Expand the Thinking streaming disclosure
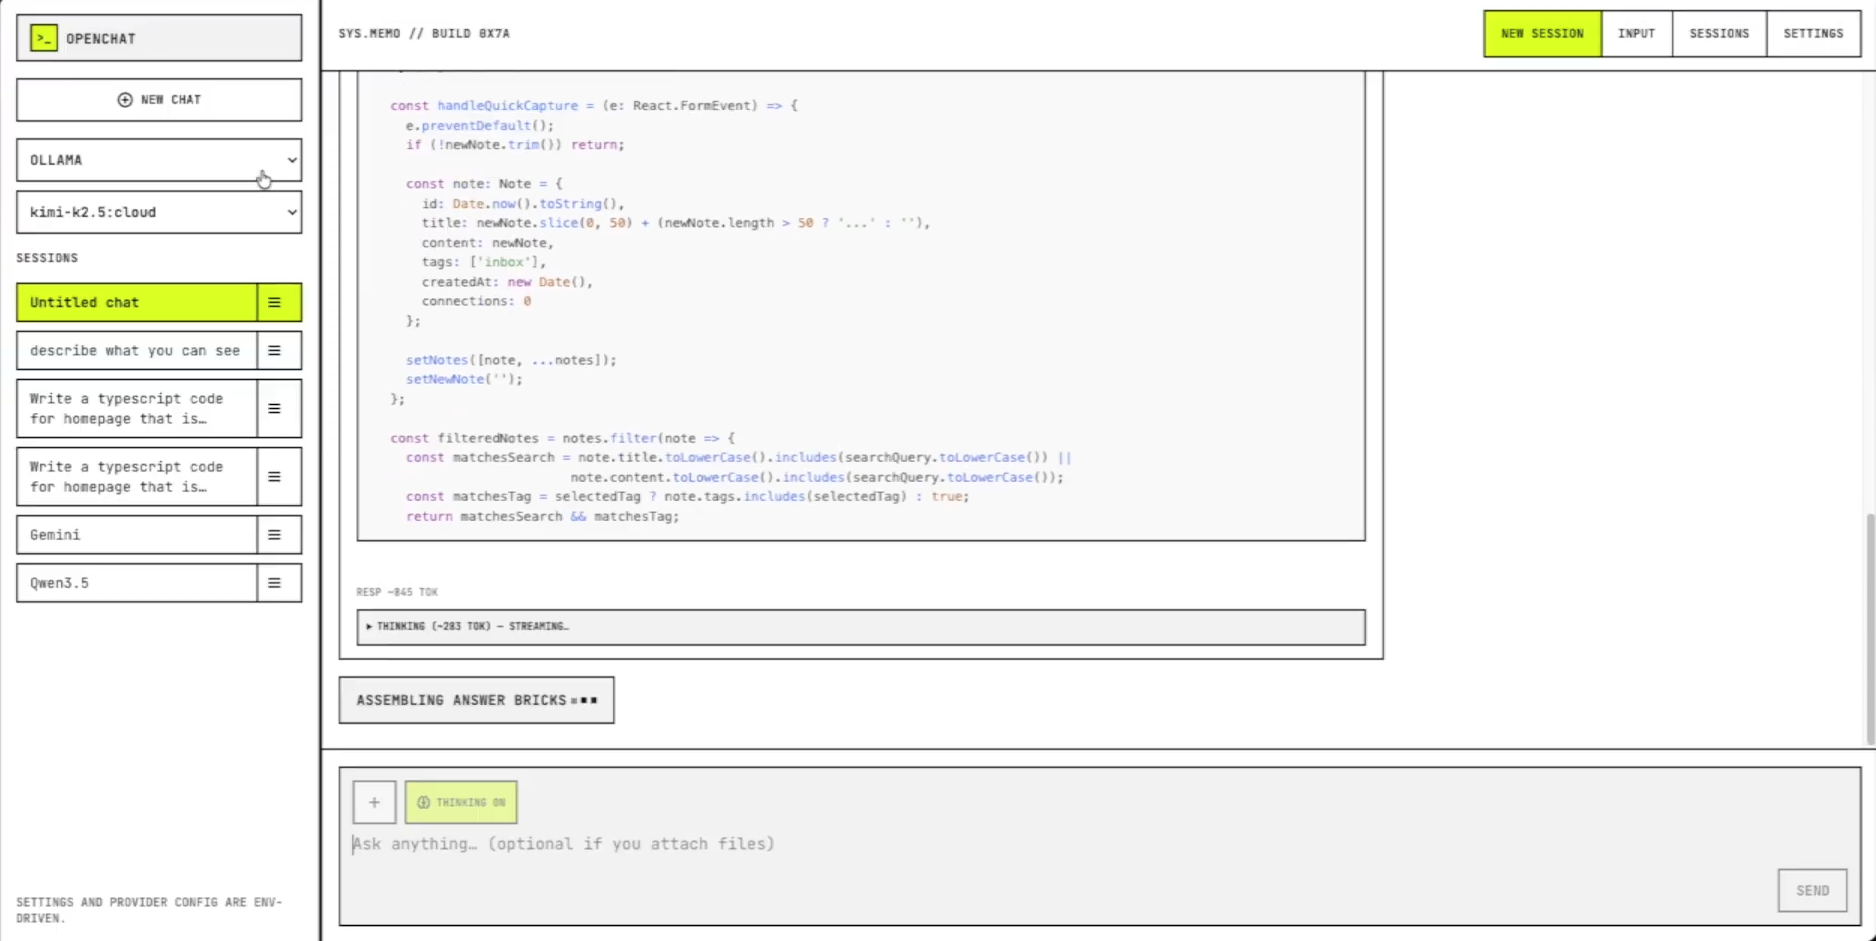 (x=861, y=627)
